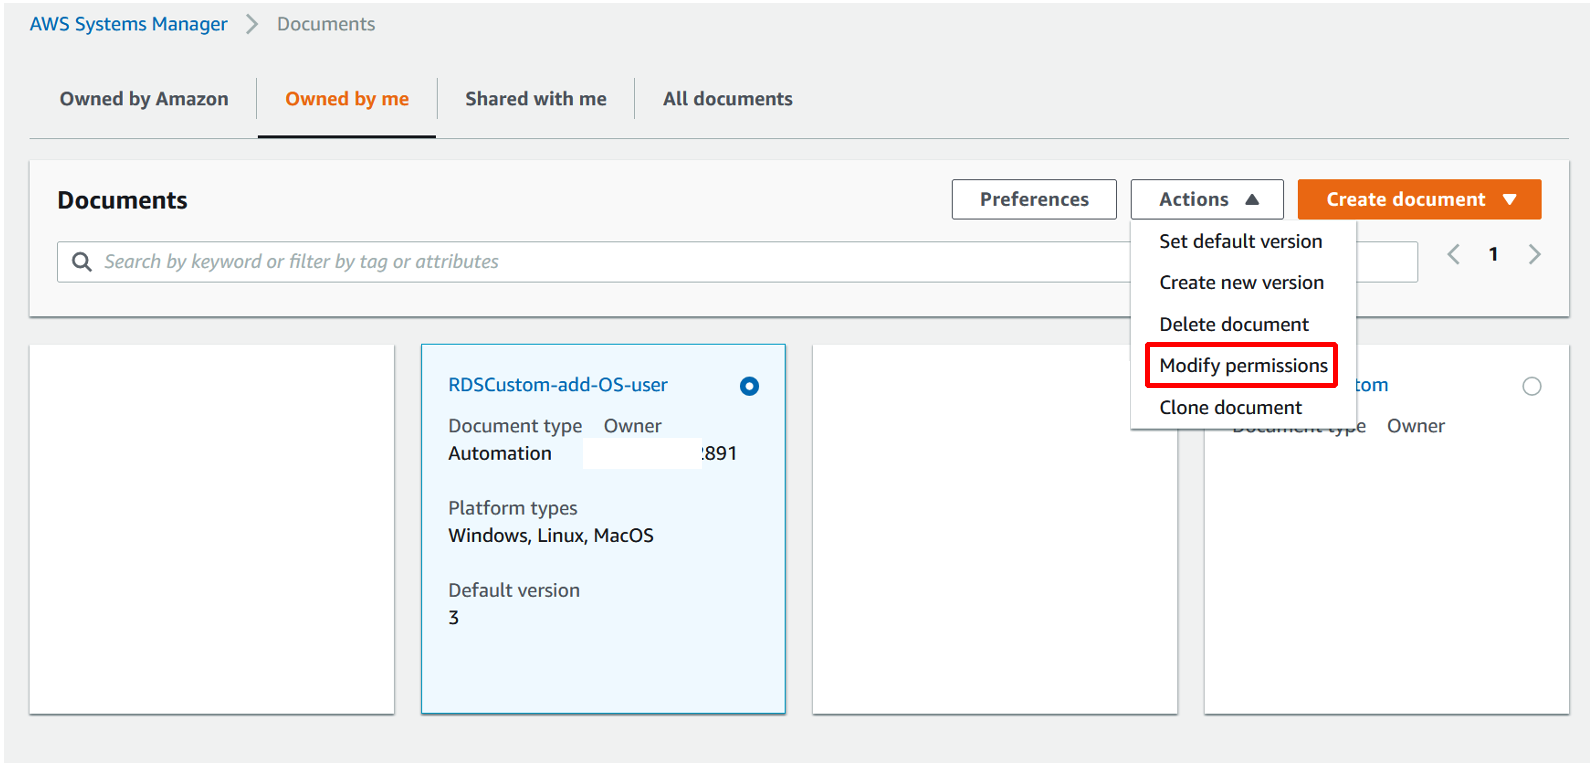Open the RDSCustom-add-OS-user document link
The height and width of the screenshot is (766, 1592).
[x=558, y=385]
